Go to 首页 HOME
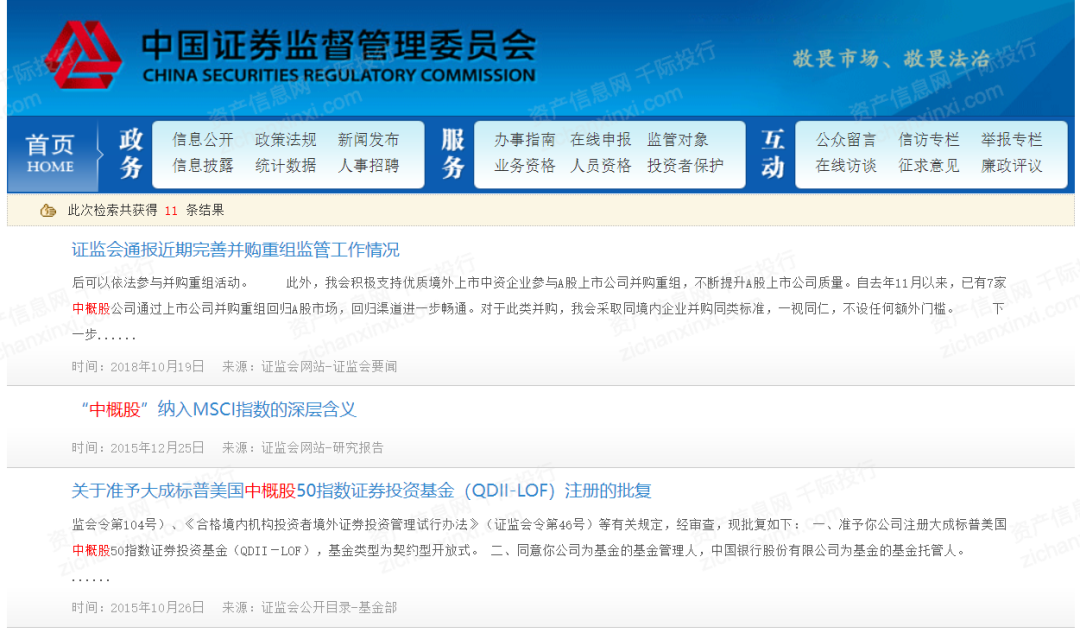This screenshot has height=633, width=1080. pyautogui.click(x=50, y=154)
